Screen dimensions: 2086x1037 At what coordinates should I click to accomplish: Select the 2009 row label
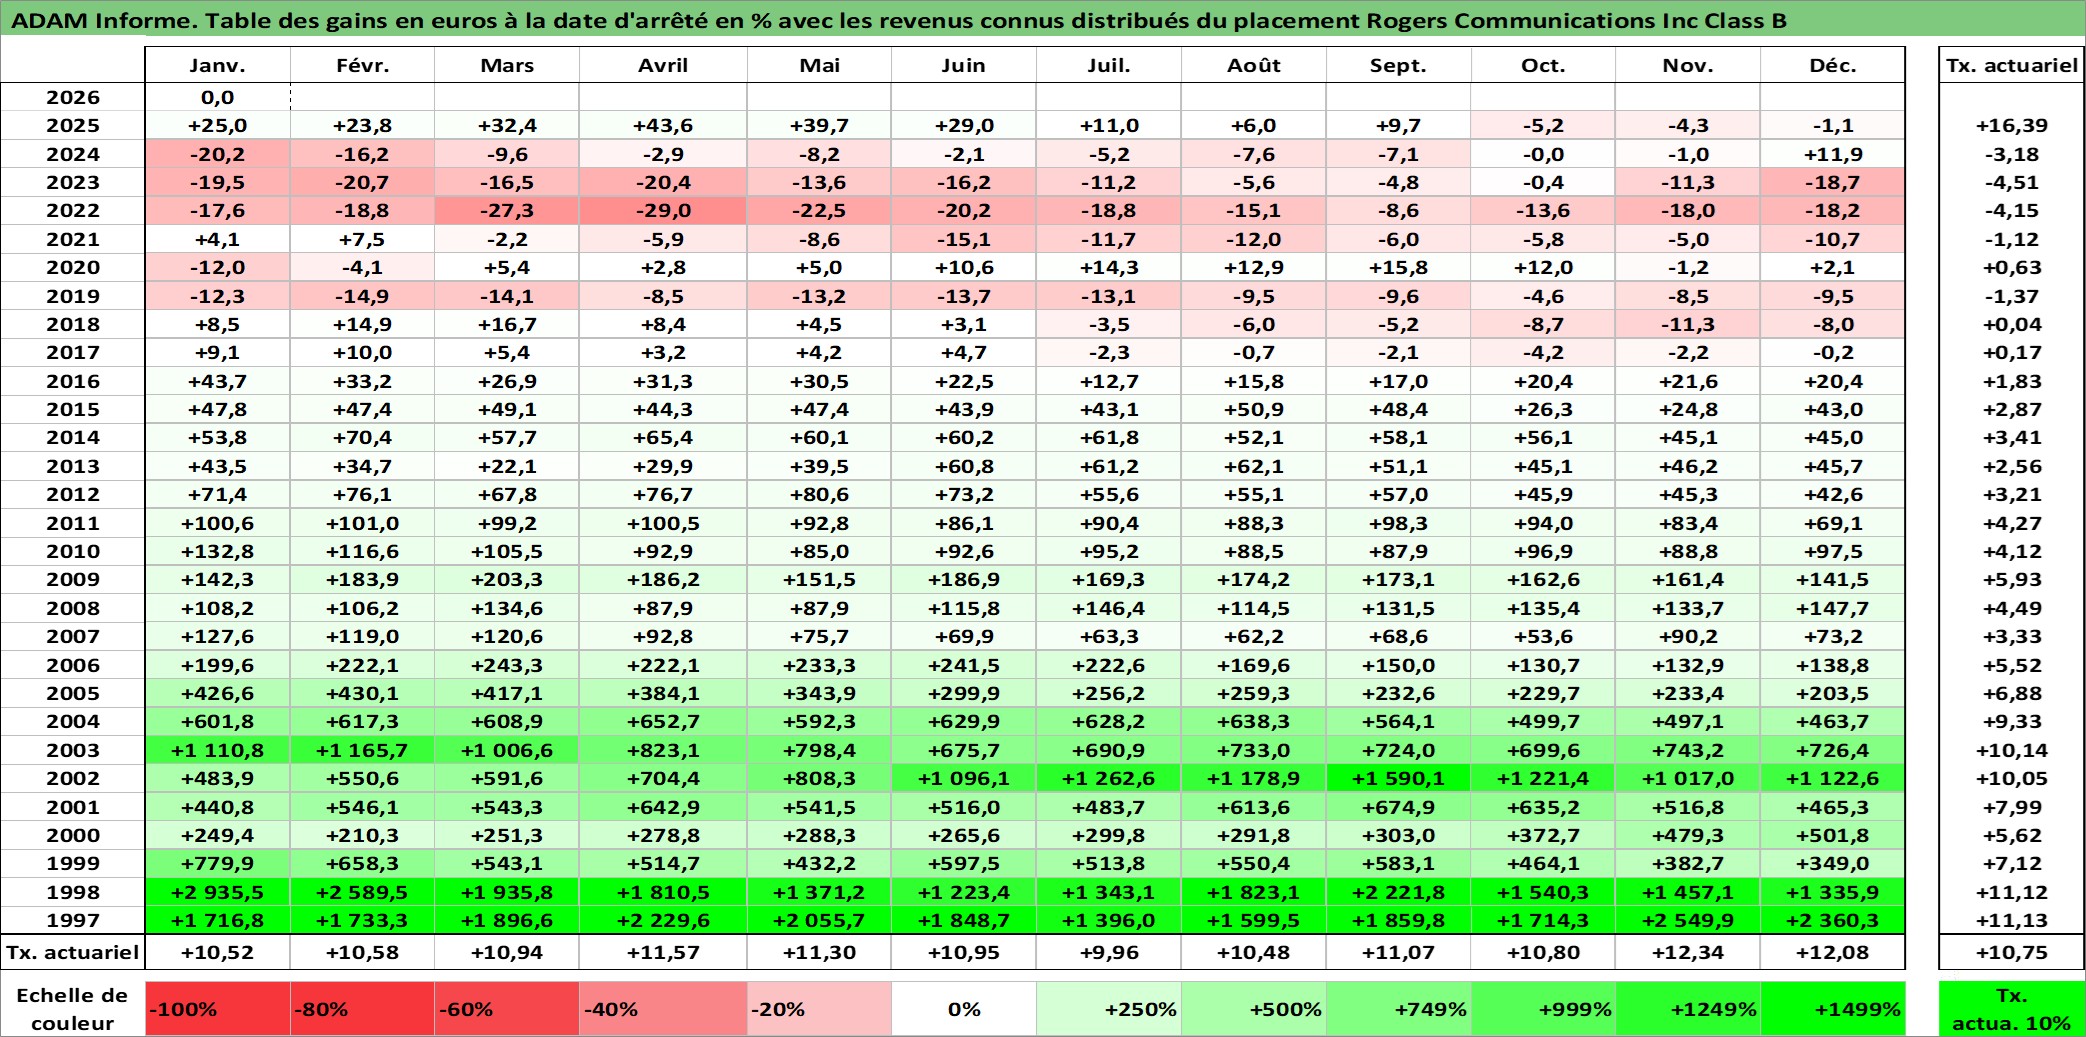(x=73, y=580)
